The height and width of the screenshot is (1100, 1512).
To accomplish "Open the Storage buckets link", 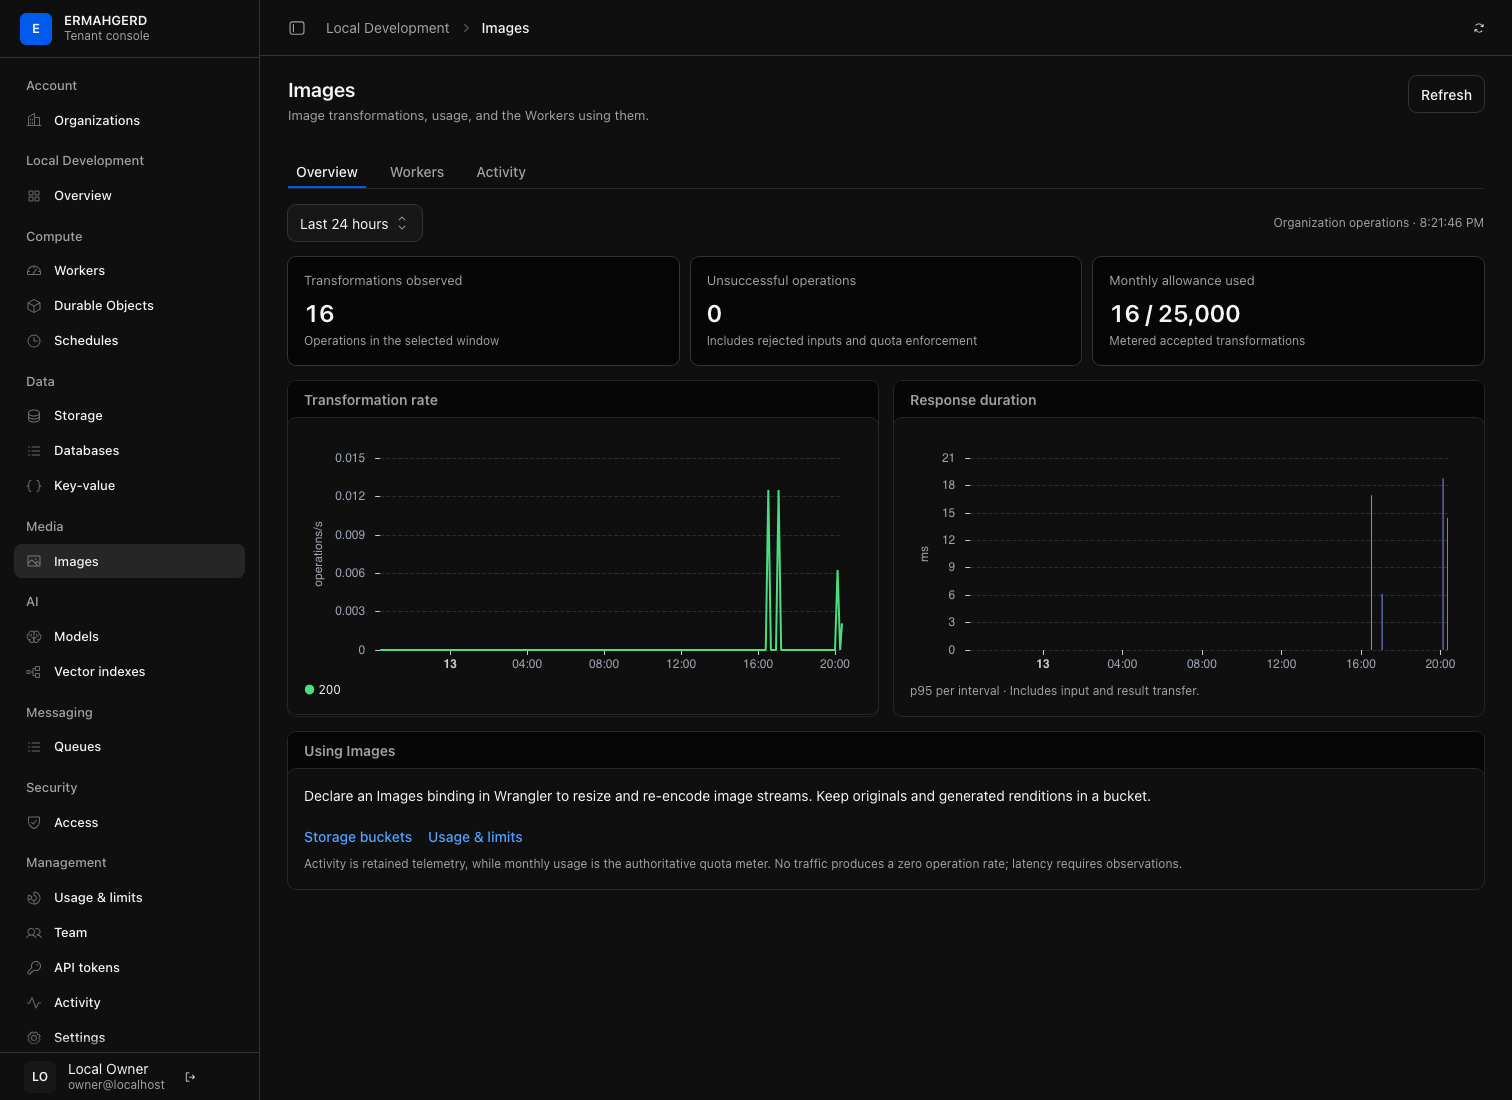I will 358,837.
